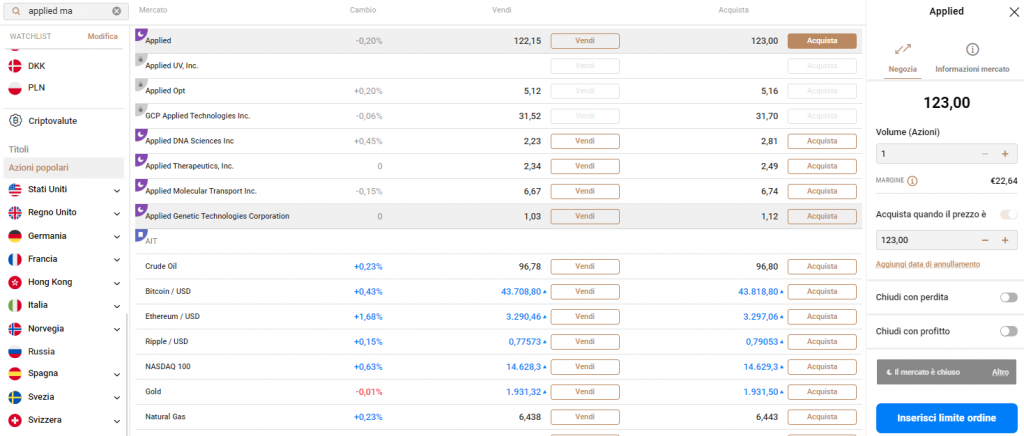The width and height of the screenshot is (1024, 436).
Task: Click Vendi for the Applied row
Action: click(584, 41)
